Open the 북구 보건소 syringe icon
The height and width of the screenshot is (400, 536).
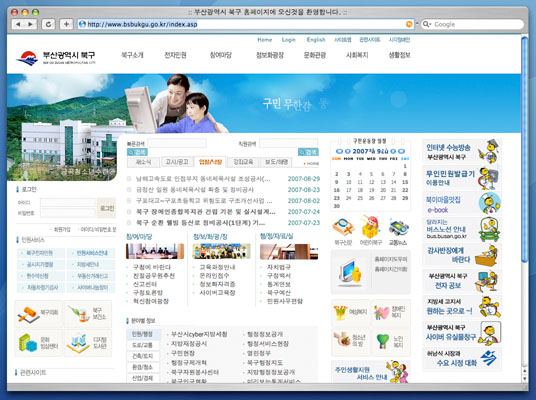(x=79, y=314)
